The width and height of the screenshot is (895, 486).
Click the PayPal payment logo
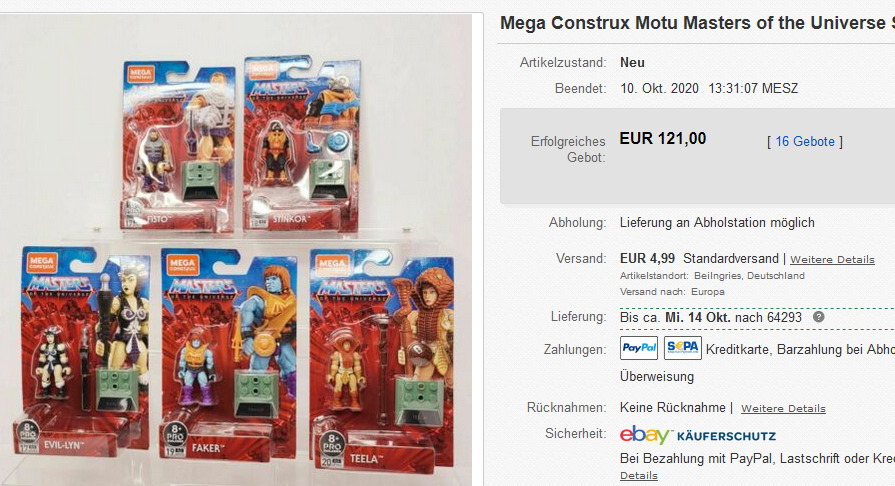coord(639,348)
